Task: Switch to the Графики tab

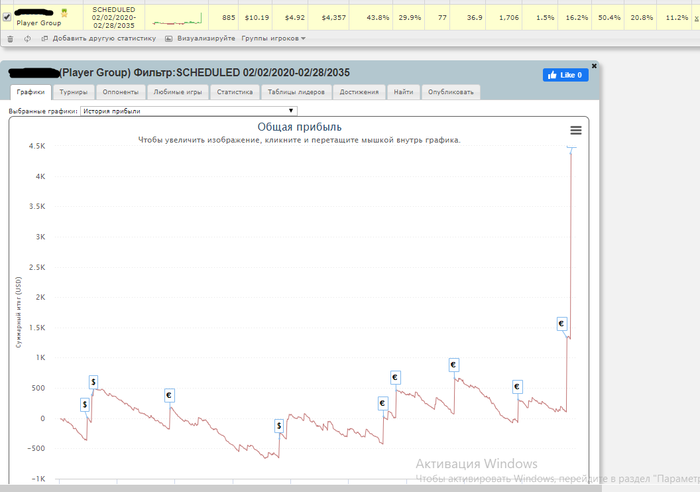Action: point(31,92)
